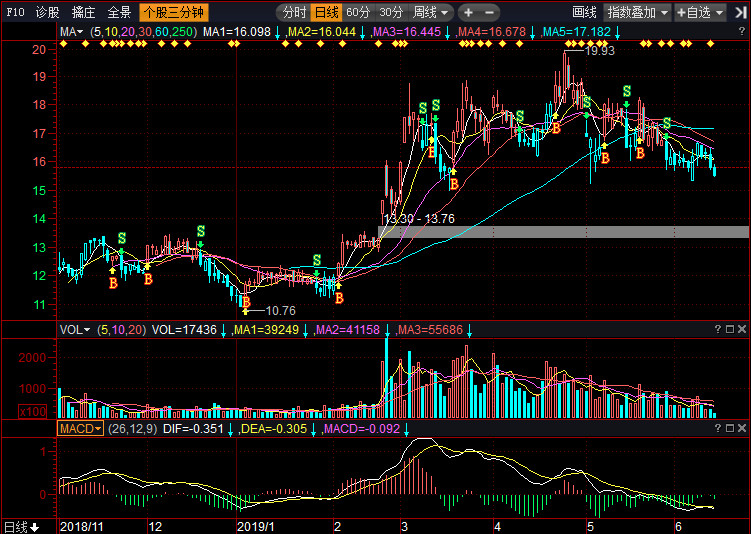Select the 60分 period view
This screenshot has height=534, width=751.
pos(358,13)
